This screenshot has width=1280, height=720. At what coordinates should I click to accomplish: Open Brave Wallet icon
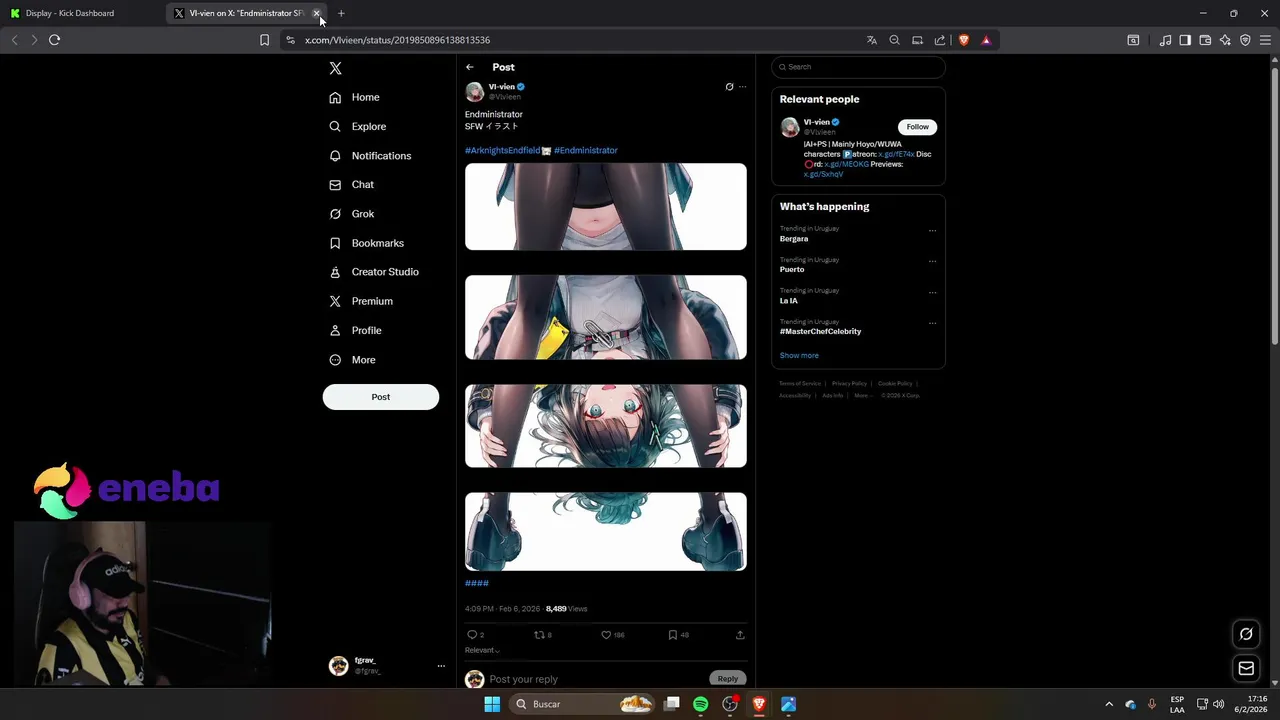coord(1205,40)
